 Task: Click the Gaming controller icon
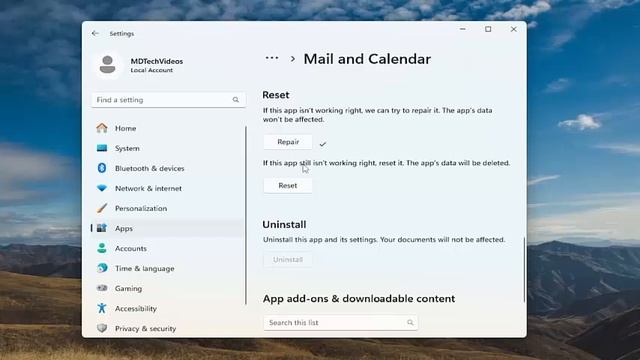[x=102, y=288]
